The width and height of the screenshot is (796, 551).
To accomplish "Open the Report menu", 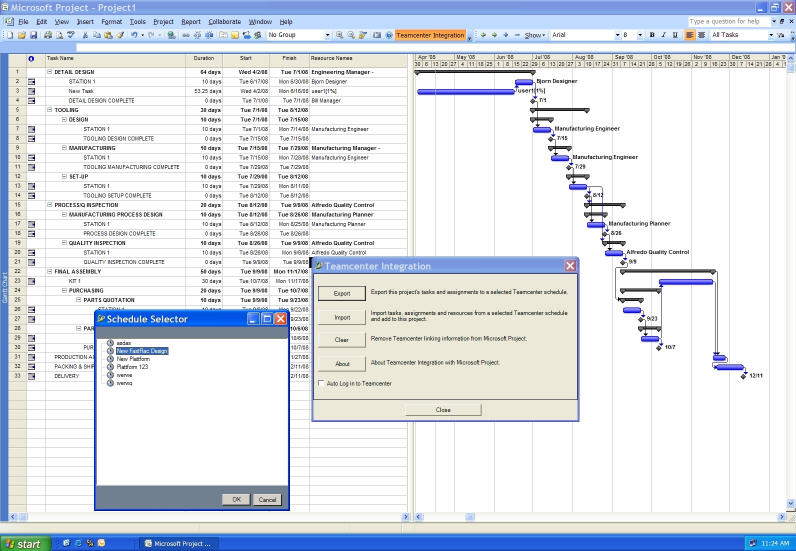I will point(191,22).
